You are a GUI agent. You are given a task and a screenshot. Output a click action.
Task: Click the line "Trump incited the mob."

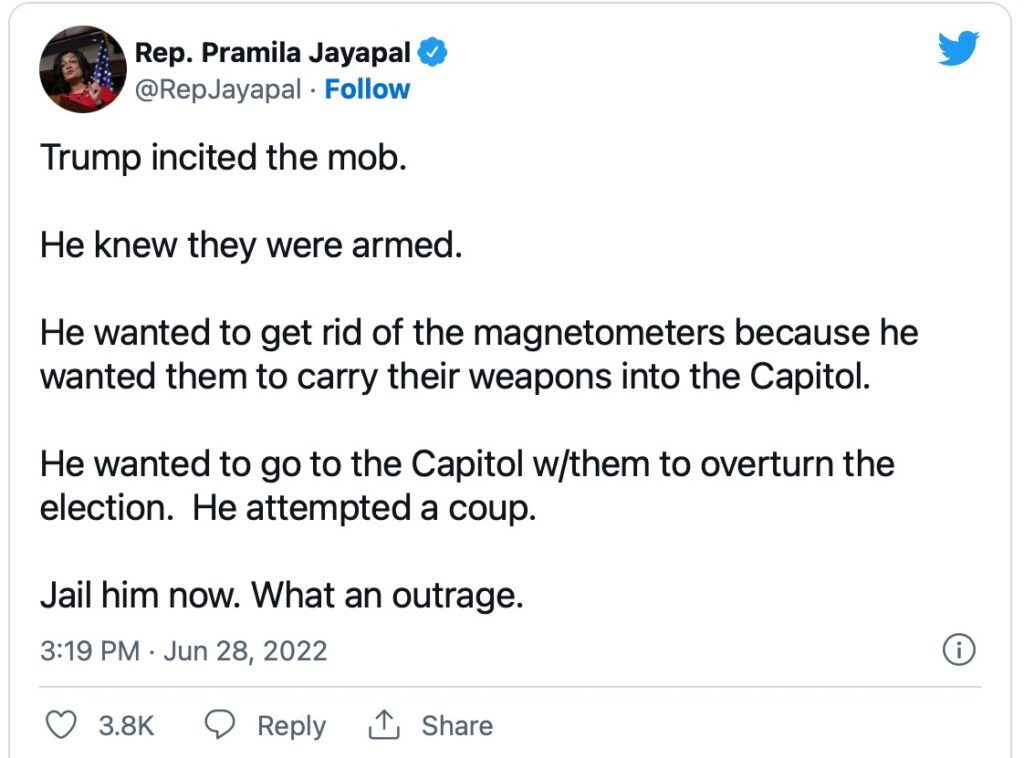(223, 159)
